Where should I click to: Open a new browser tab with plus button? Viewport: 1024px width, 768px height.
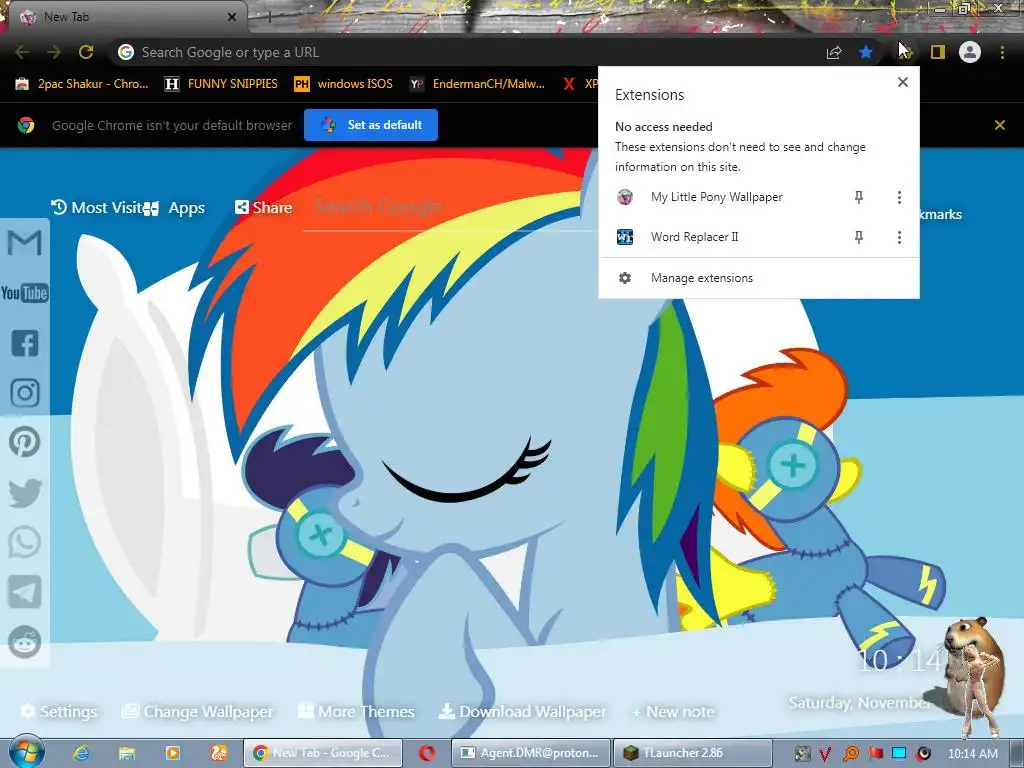(268, 18)
